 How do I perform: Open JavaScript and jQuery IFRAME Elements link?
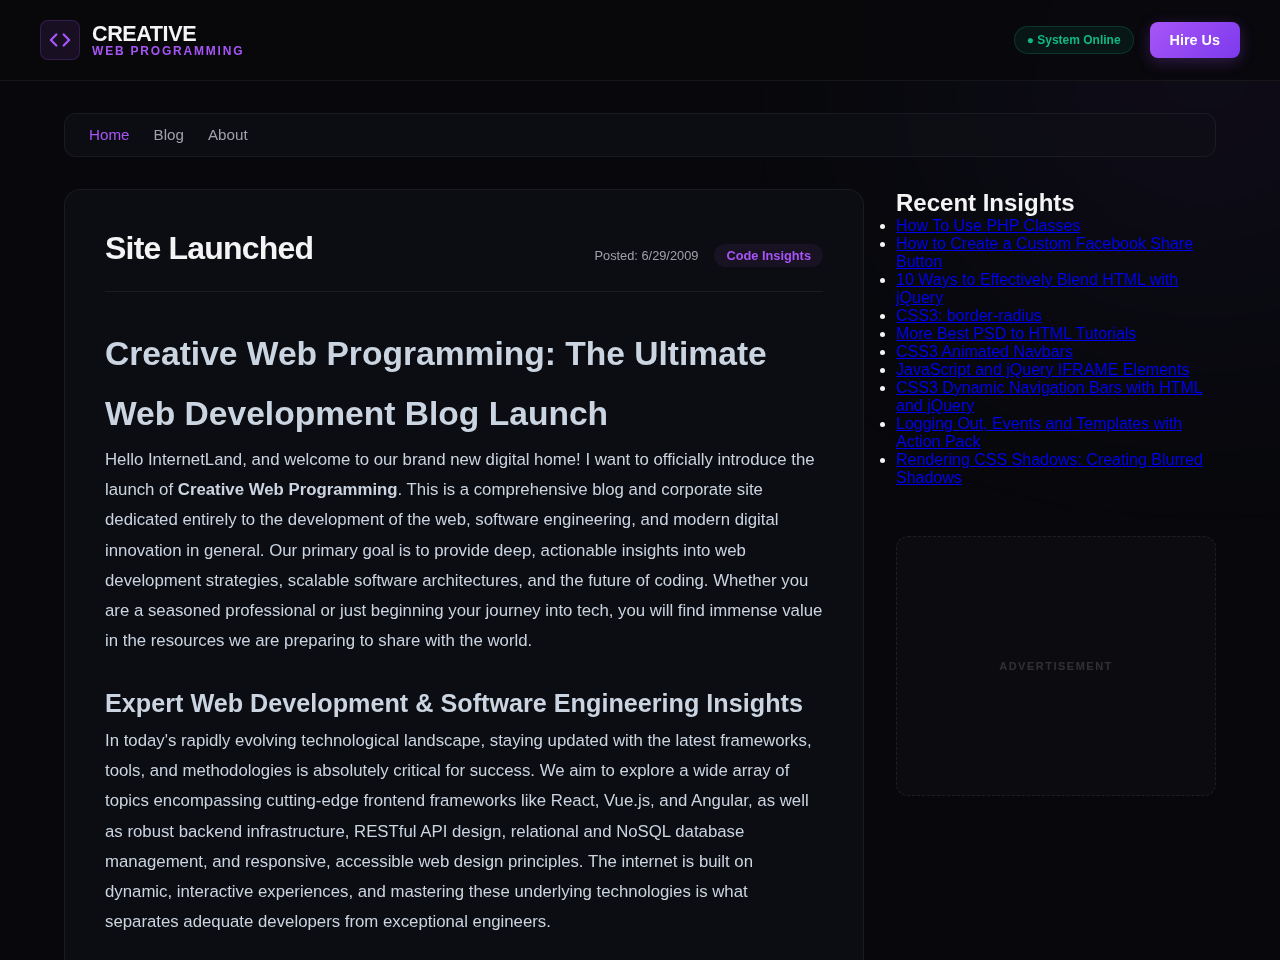pyautogui.click(x=1043, y=370)
